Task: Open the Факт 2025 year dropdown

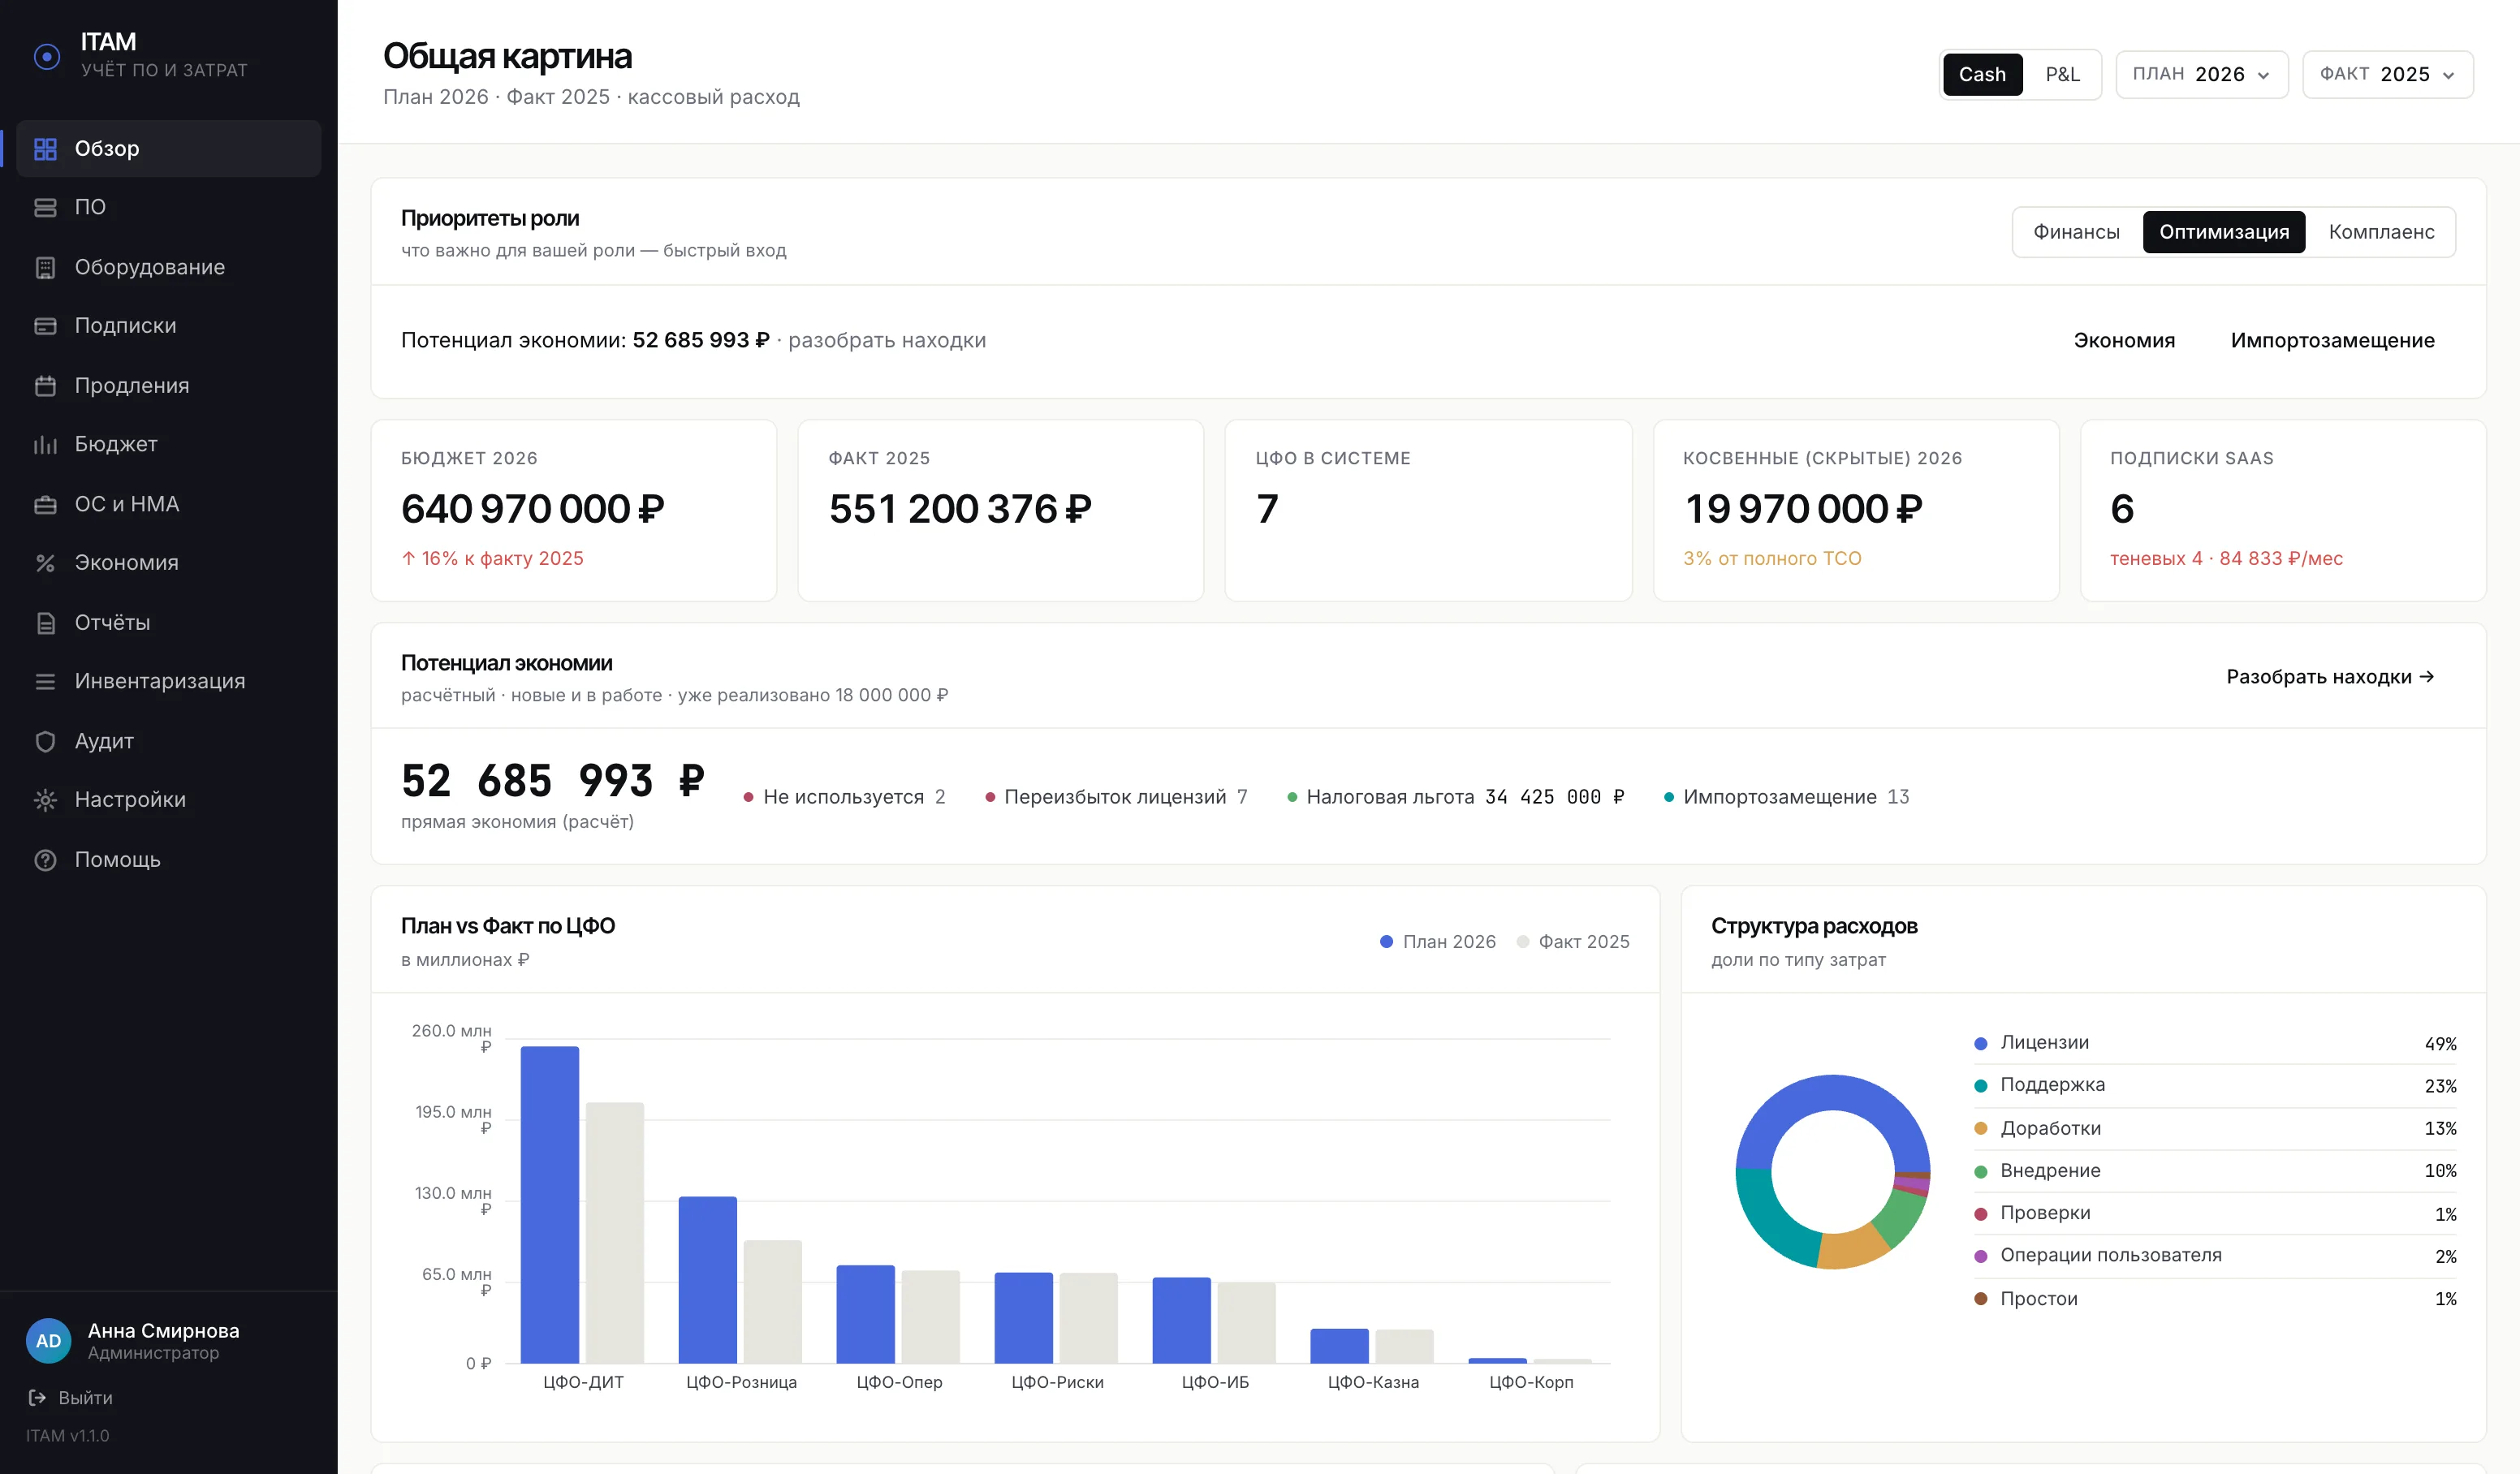Action: click(2387, 75)
